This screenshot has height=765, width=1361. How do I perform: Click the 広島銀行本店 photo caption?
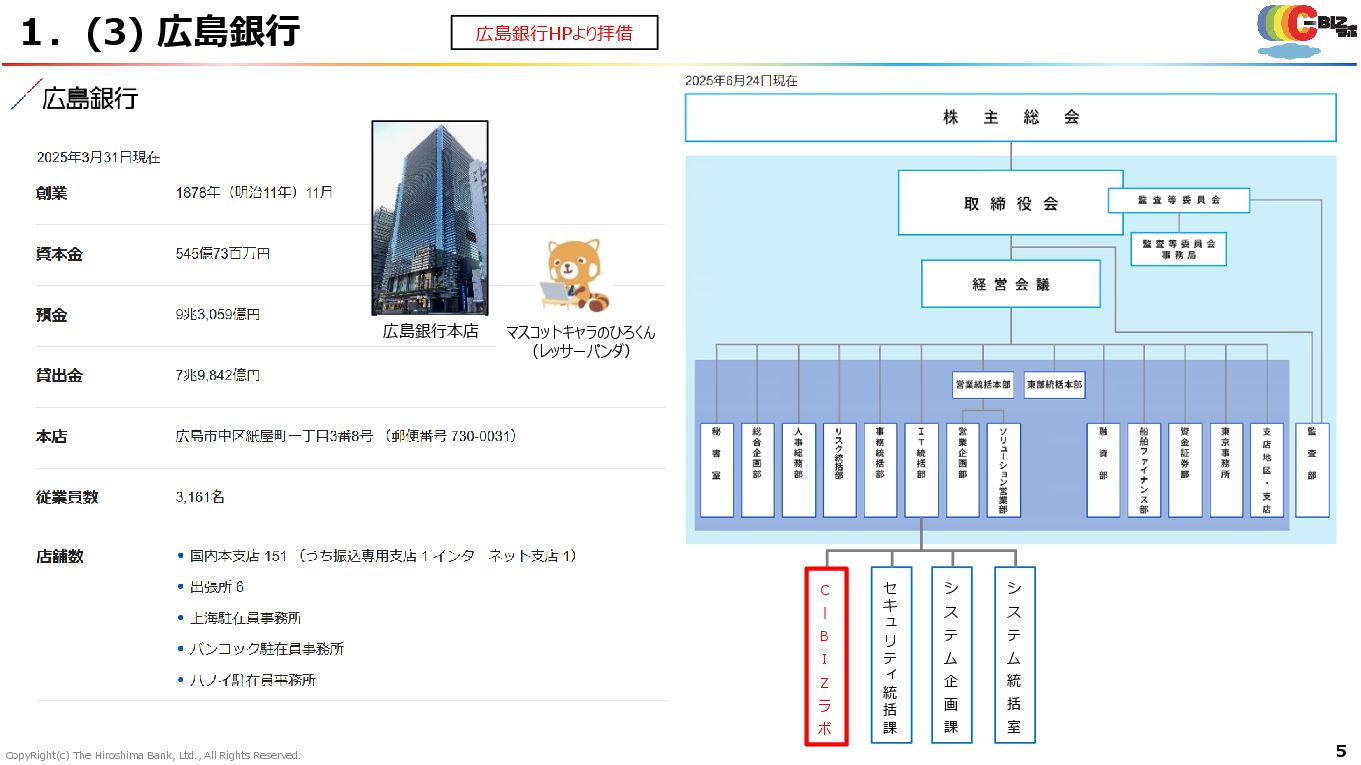[430, 331]
